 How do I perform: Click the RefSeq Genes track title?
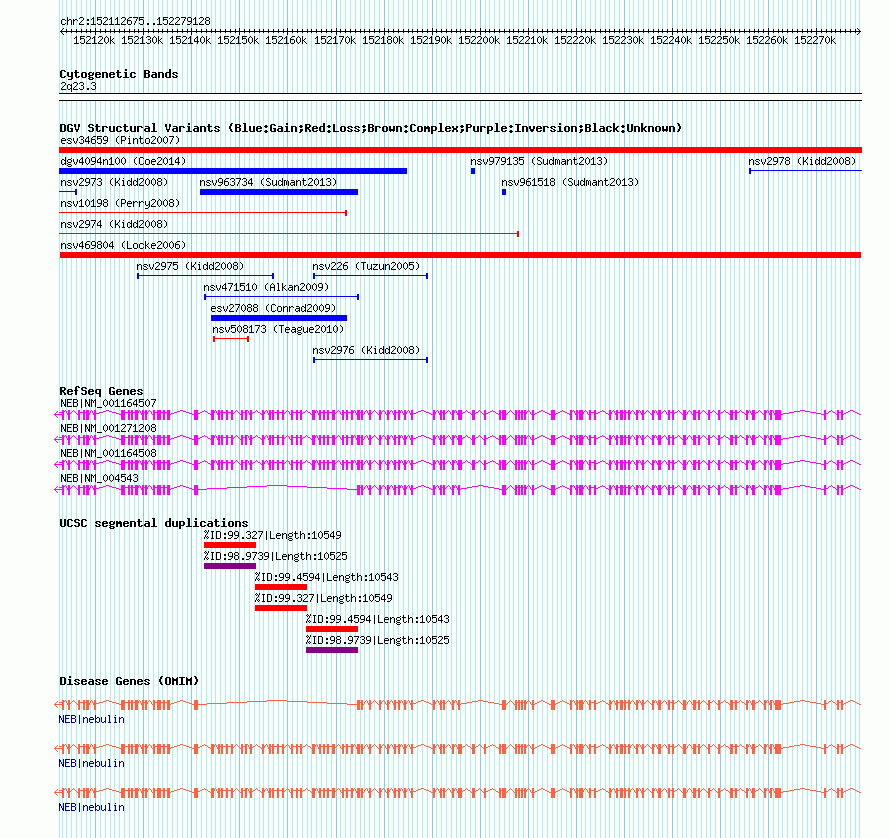coord(101,391)
